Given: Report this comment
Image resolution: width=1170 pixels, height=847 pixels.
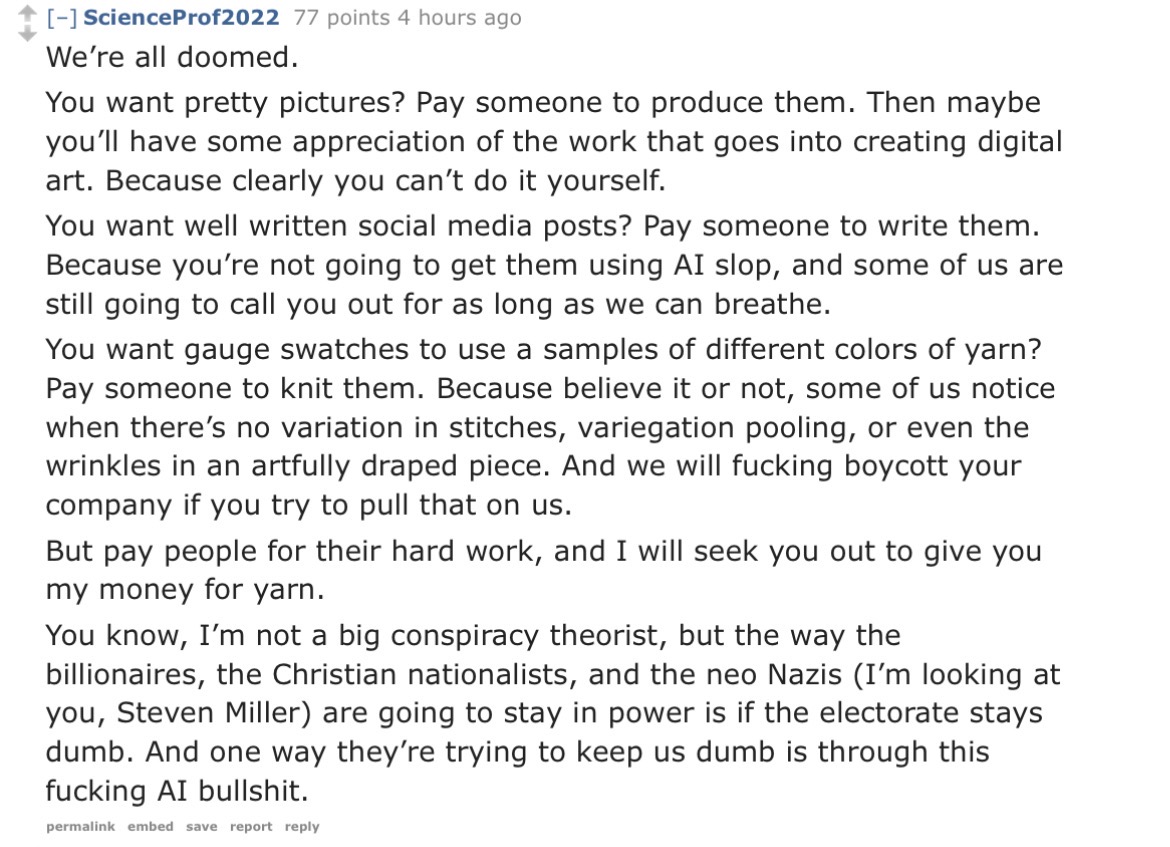Looking at the screenshot, I should (251, 826).
